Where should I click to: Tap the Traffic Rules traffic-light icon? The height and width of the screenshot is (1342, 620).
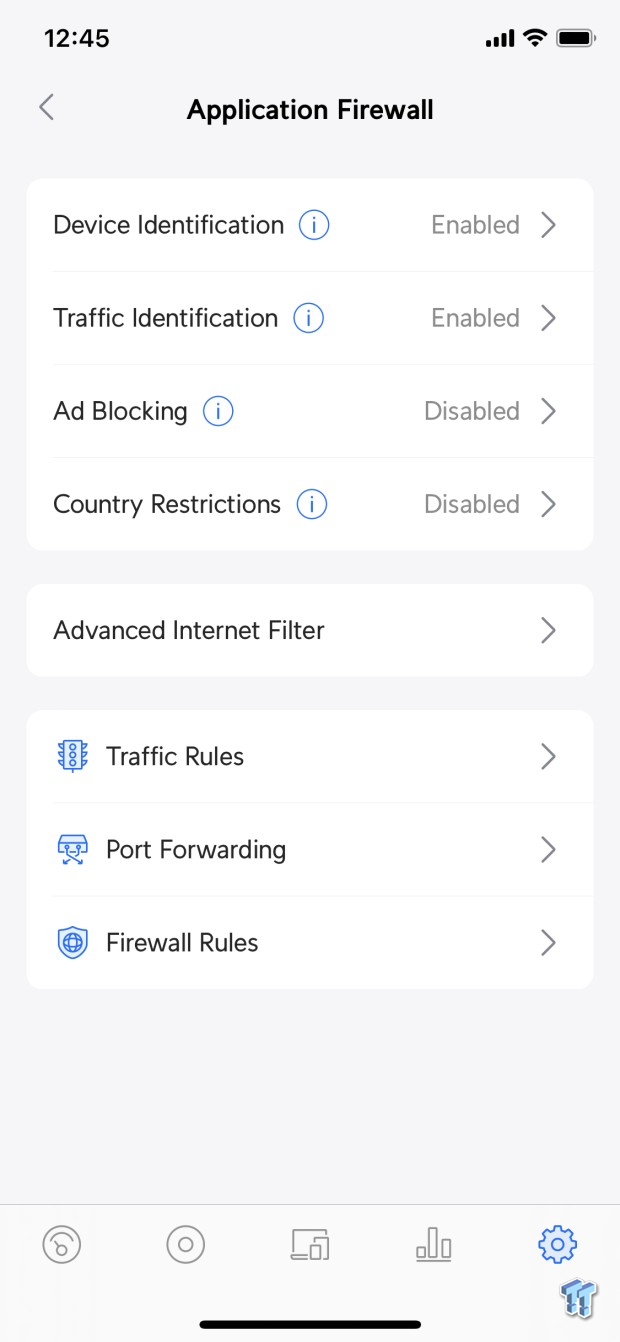coord(73,756)
